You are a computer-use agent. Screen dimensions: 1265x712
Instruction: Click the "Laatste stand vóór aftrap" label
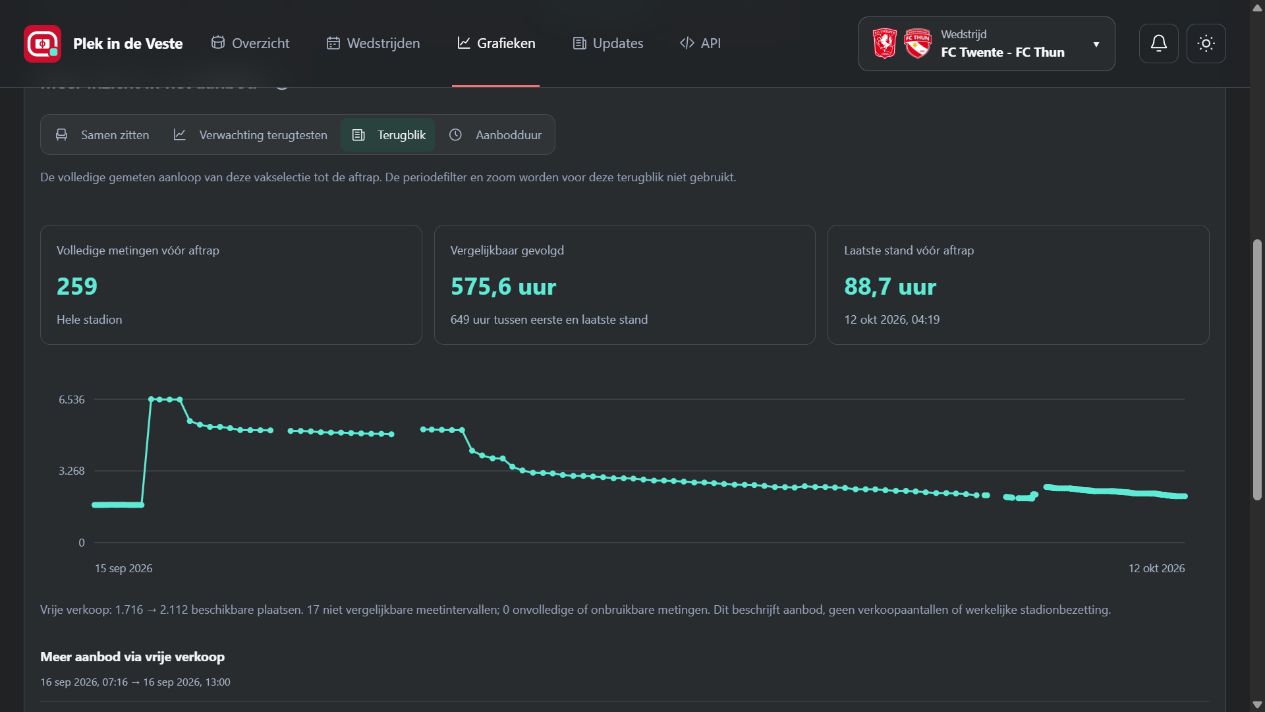[909, 250]
